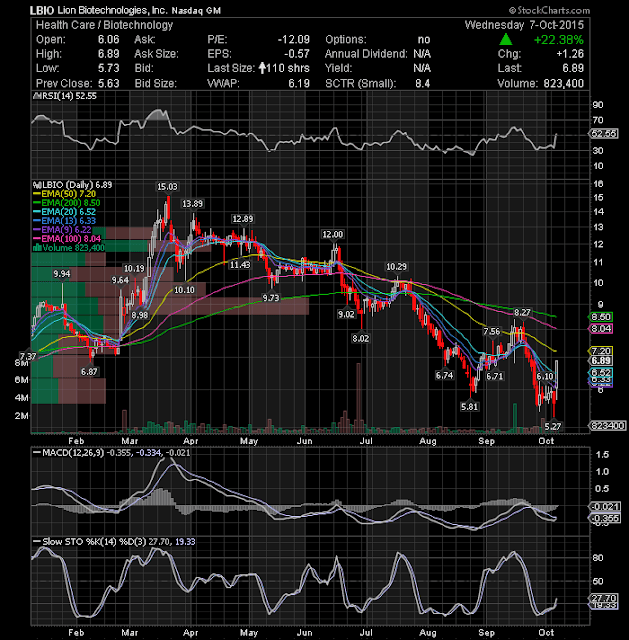Click the '12.89' price label near May
Viewport: 629px width, 640px height.
(242, 219)
